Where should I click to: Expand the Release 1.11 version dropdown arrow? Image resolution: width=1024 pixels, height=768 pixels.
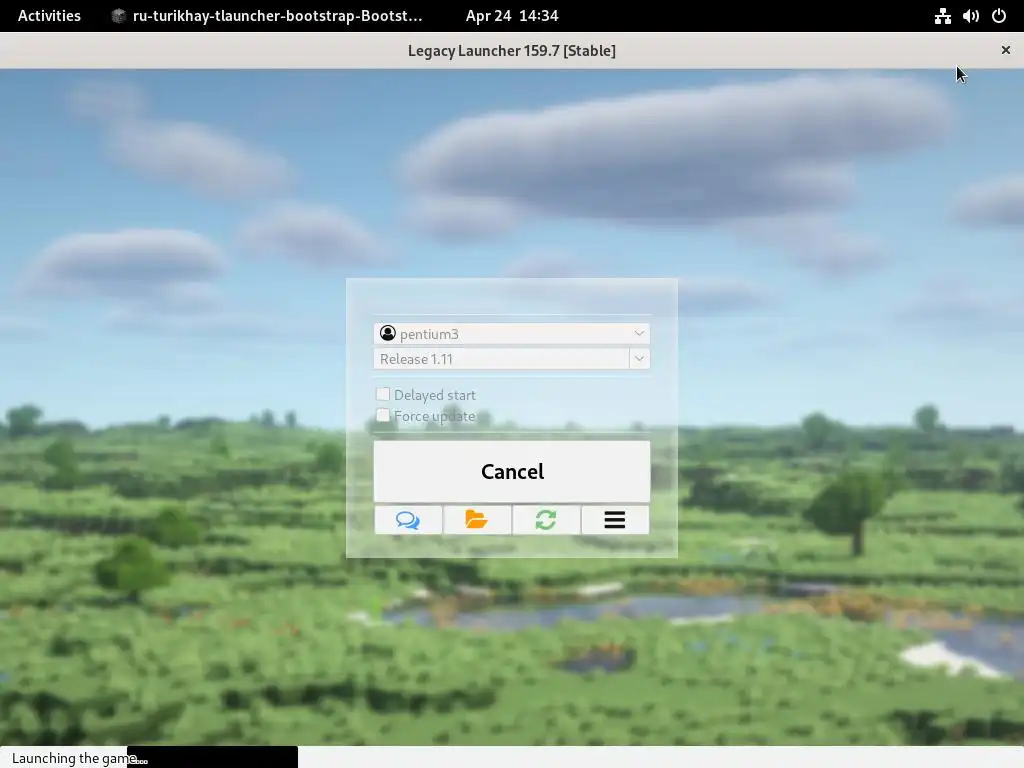tap(639, 359)
